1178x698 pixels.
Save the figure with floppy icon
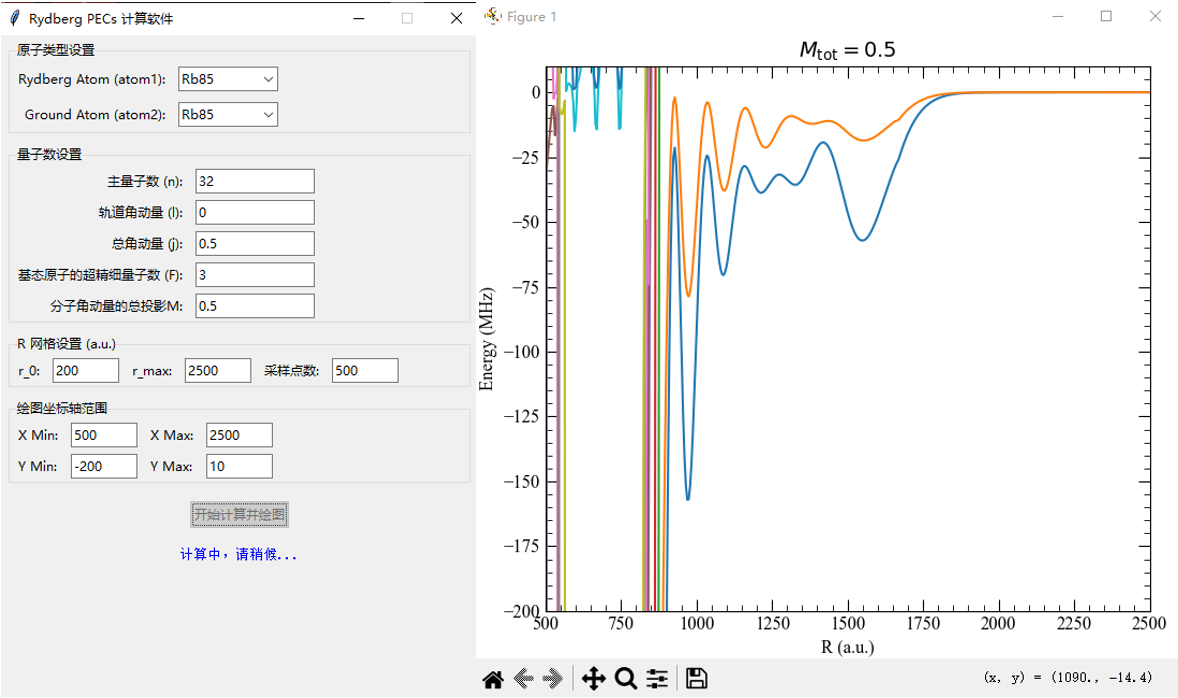696,678
